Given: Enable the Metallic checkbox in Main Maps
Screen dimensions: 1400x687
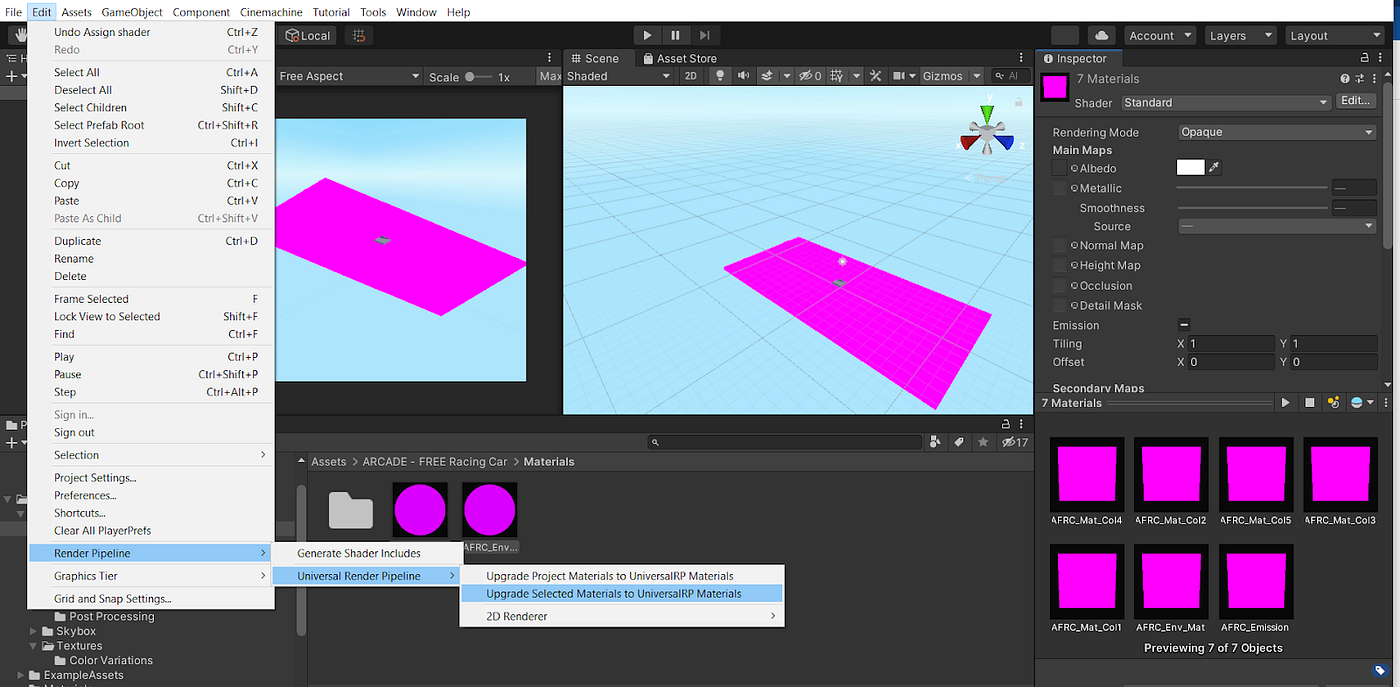Looking at the screenshot, I should [x=1059, y=188].
